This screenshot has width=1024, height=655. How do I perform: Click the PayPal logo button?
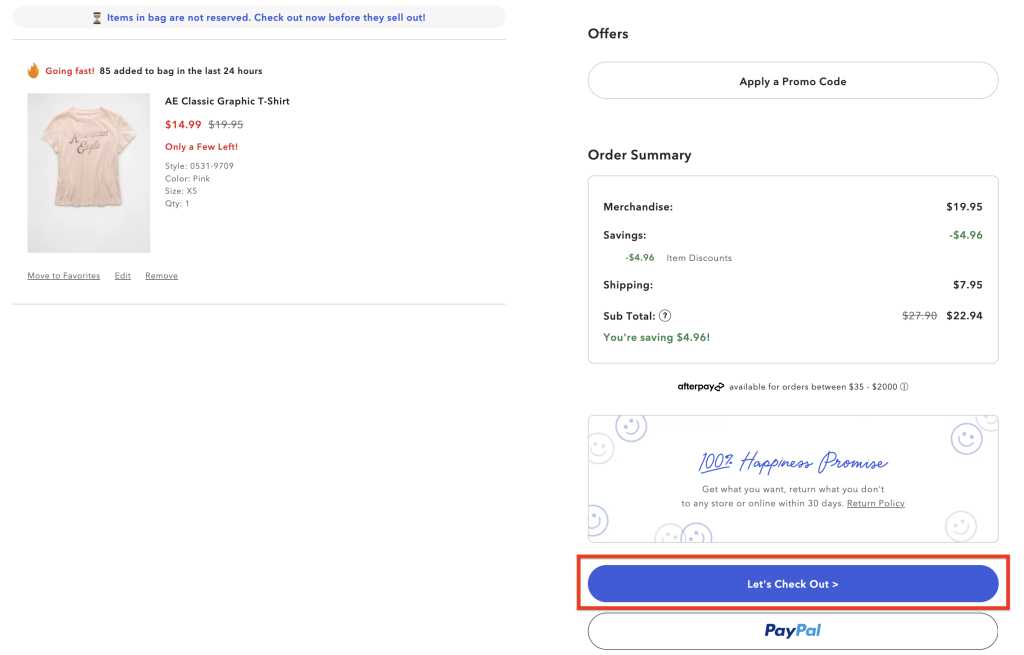(792, 631)
